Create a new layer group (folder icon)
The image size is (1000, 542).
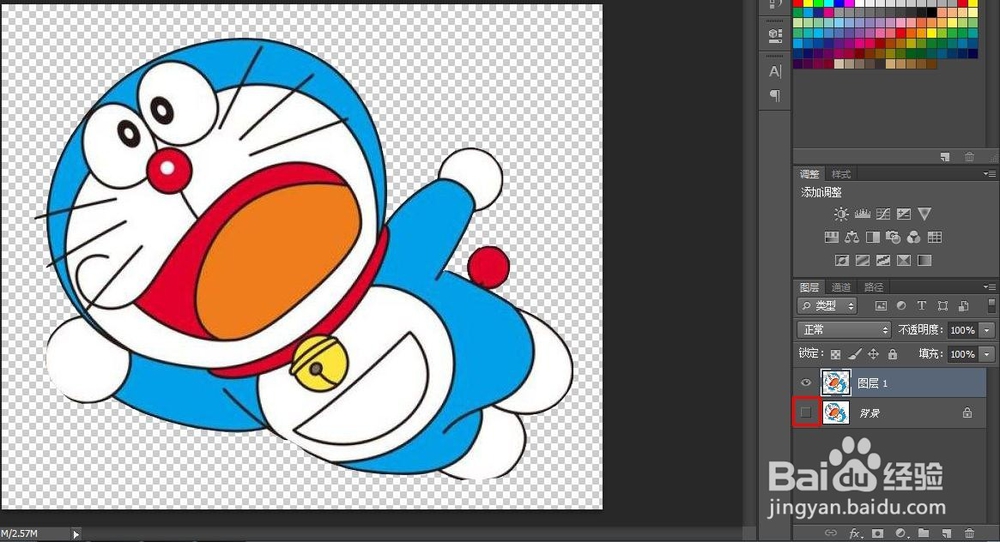point(923,533)
